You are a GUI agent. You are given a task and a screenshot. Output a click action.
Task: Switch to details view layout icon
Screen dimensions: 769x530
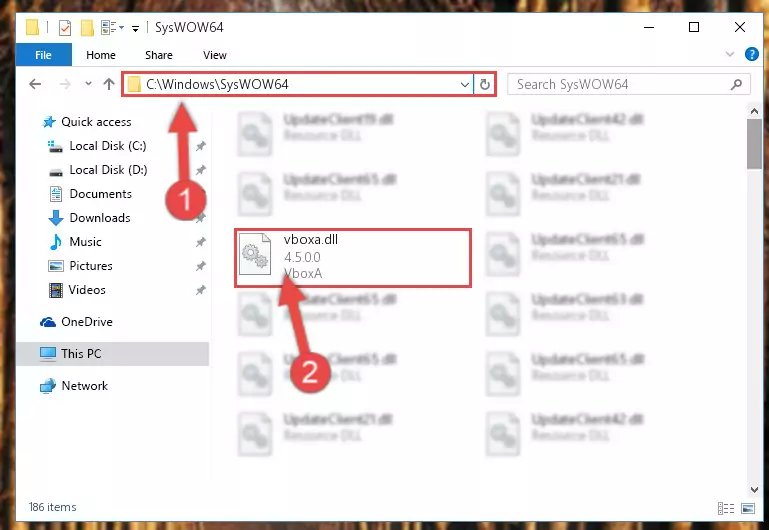(726, 508)
